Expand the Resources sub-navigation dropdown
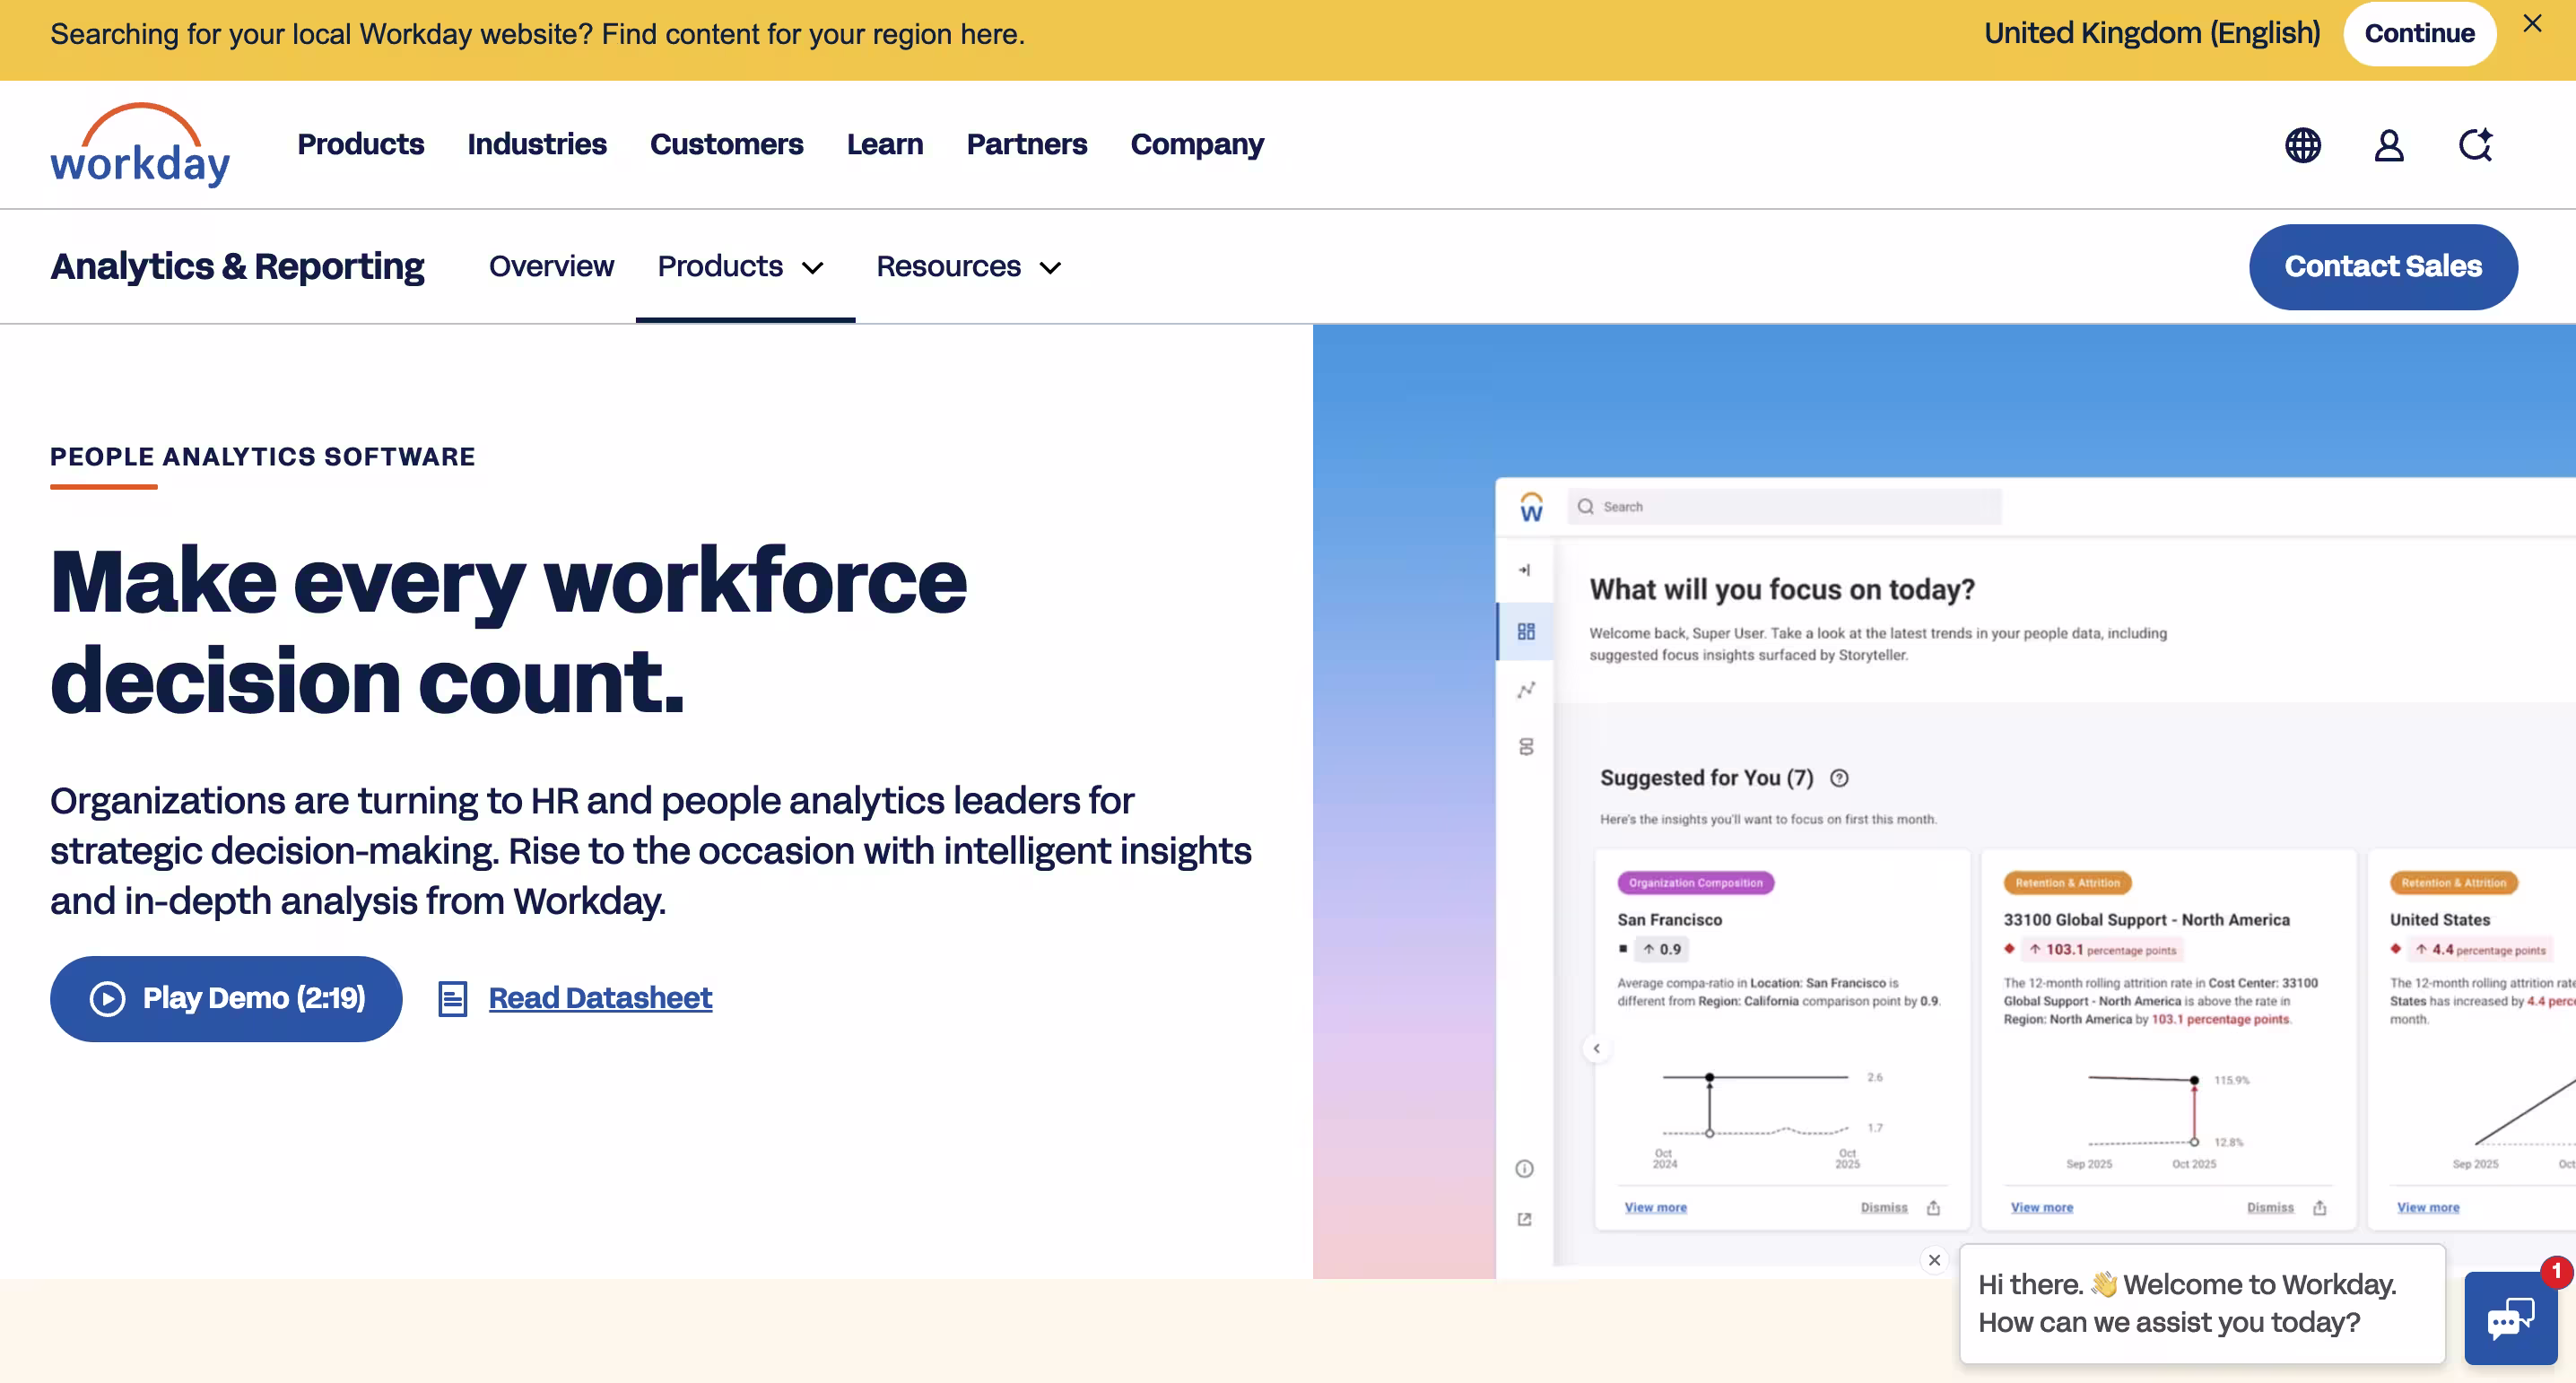 pos(969,267)
